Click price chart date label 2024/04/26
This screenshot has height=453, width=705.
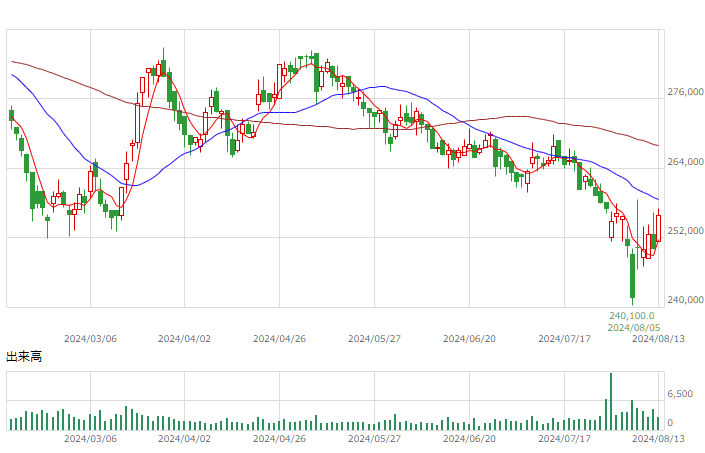coord(279,339)
